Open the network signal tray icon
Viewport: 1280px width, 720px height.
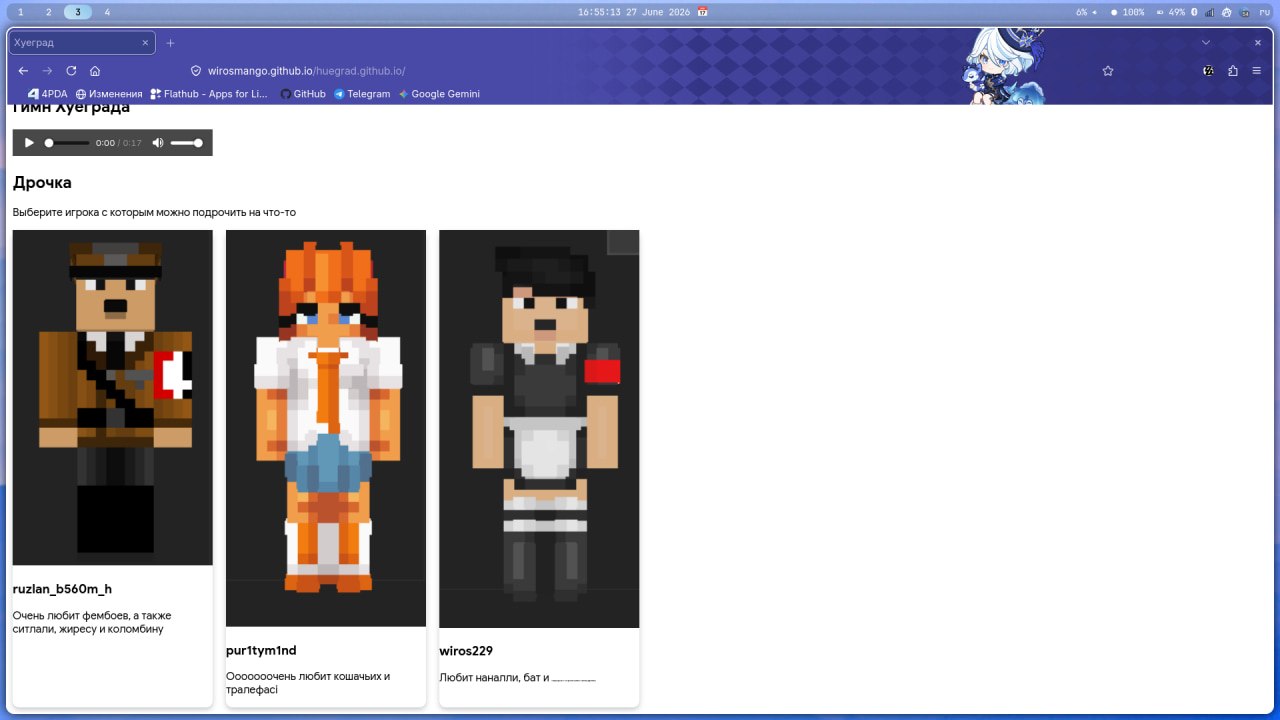(x=1210, y=12)
